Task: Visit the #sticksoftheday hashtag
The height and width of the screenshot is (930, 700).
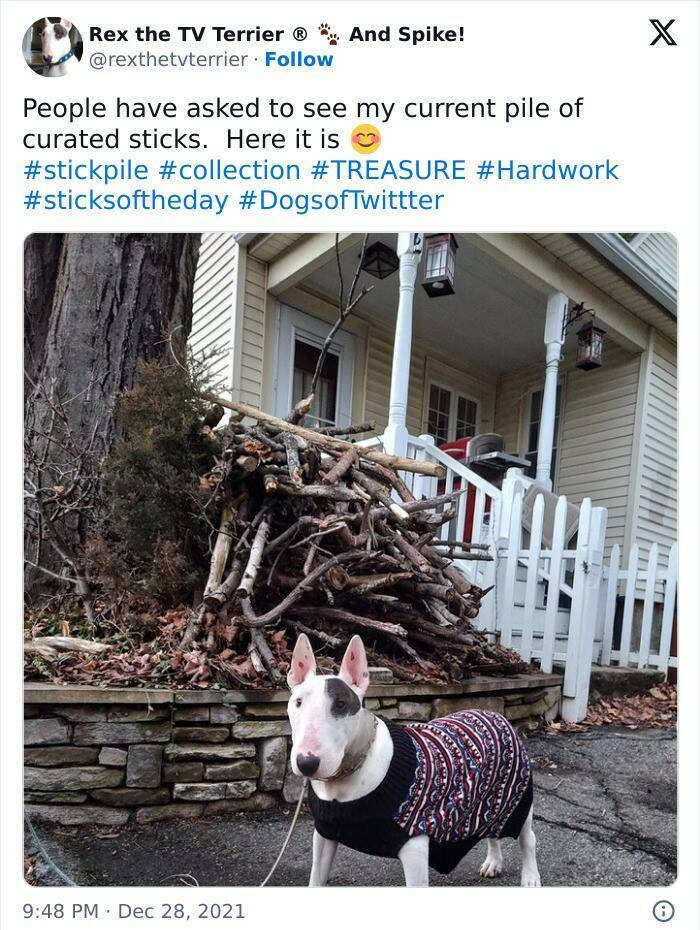Action: tap(125, 201)
